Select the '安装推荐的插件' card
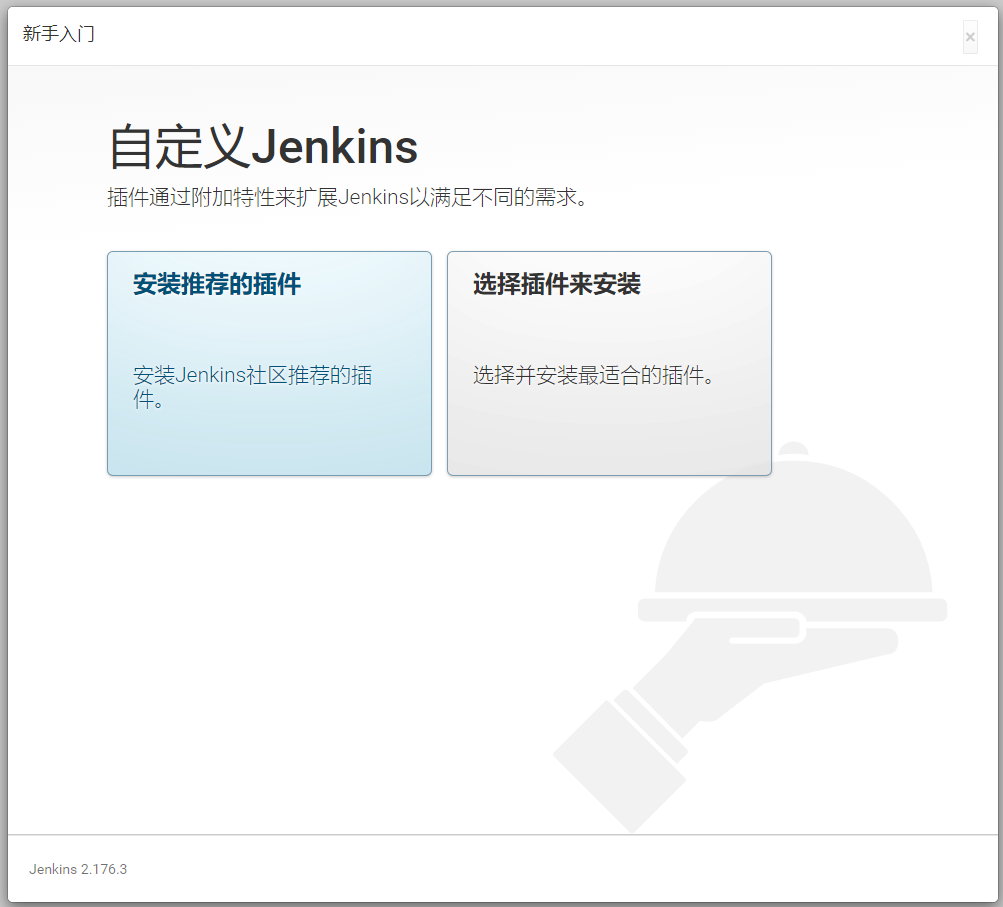The image size is (1003, 907). (268, 363)
